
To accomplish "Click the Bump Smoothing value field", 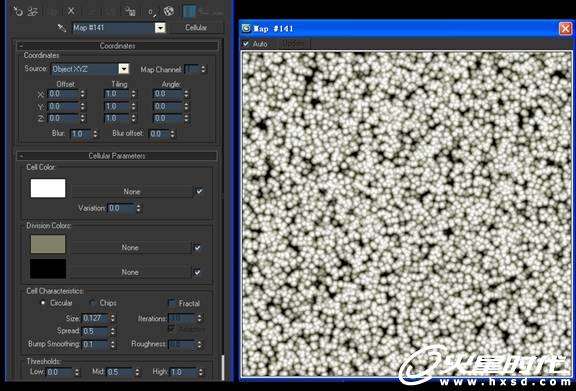I will 96,345.
